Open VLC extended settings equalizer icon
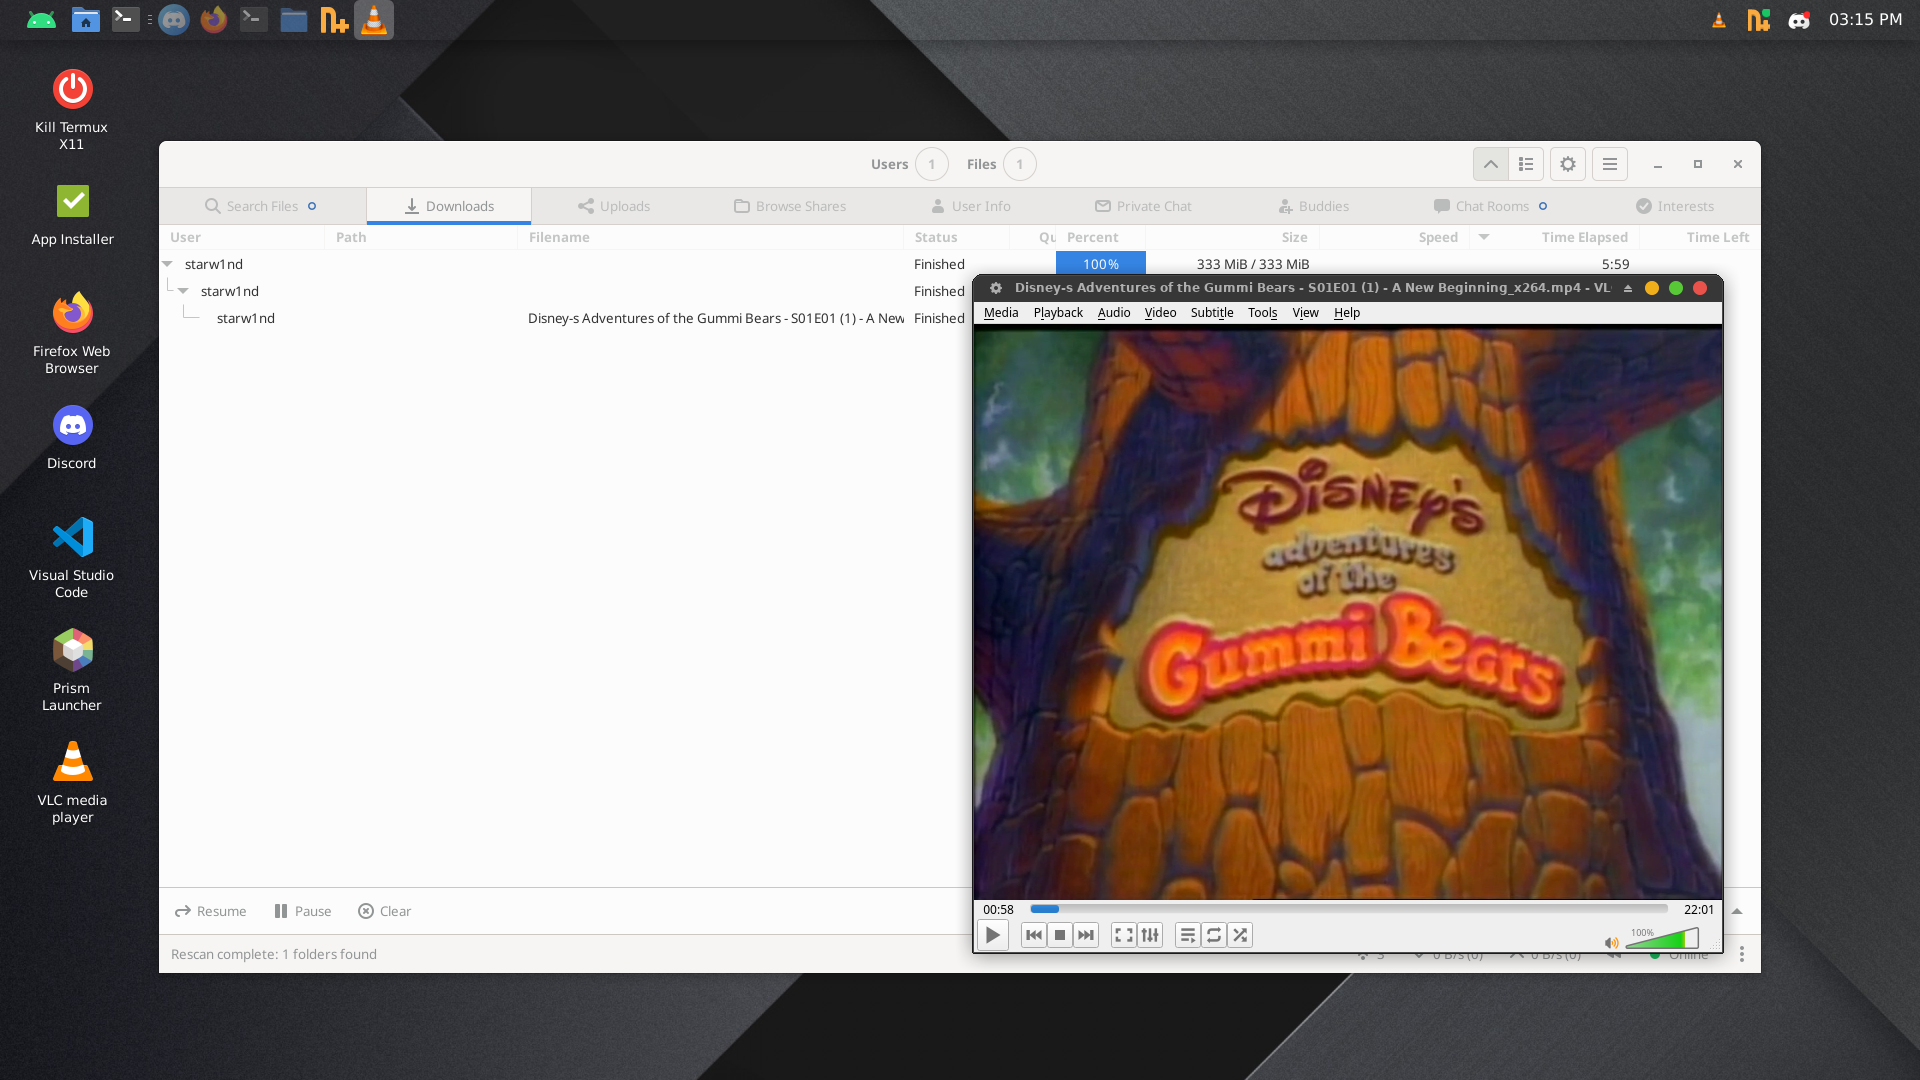The height and width of the screenshot is (1080, 1920). click(1149, 935)
